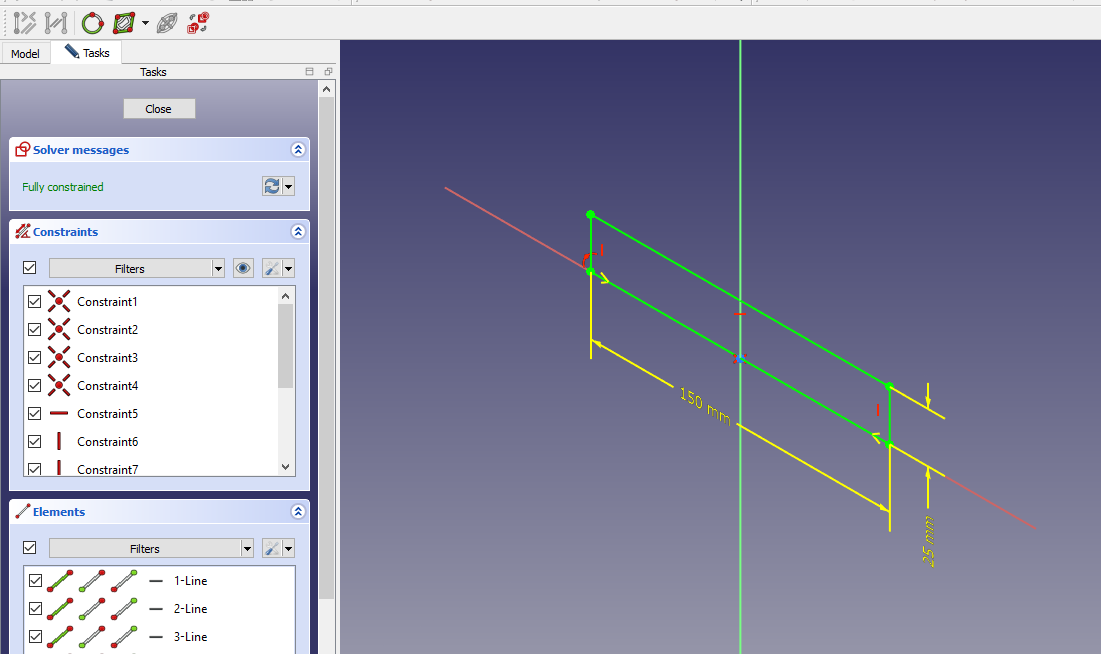
Task: Click the Tasks panel collapse title icon
Action: coord(309,72)
